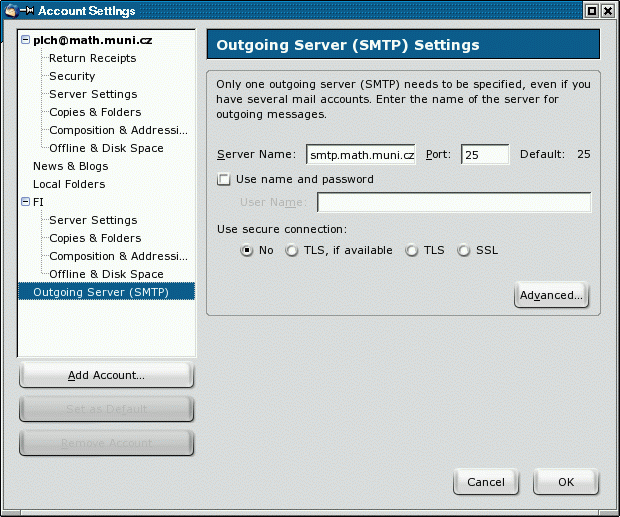Select News & Blogs account
The image size is (620, 517).
coord(70,166)
